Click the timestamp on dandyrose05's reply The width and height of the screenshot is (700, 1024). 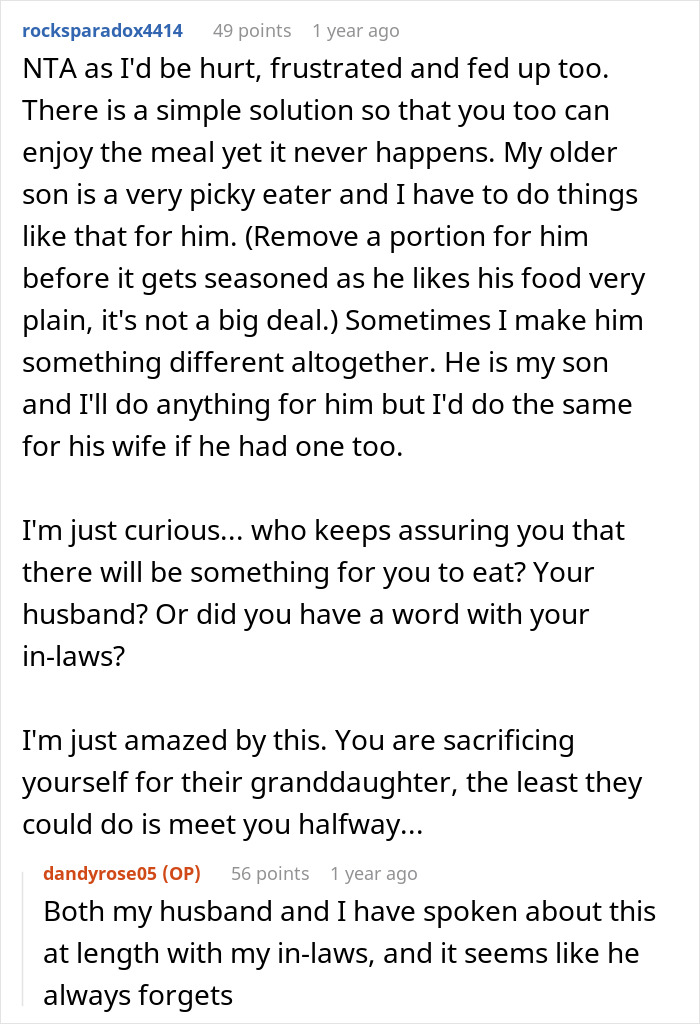(x=374, y=873)
